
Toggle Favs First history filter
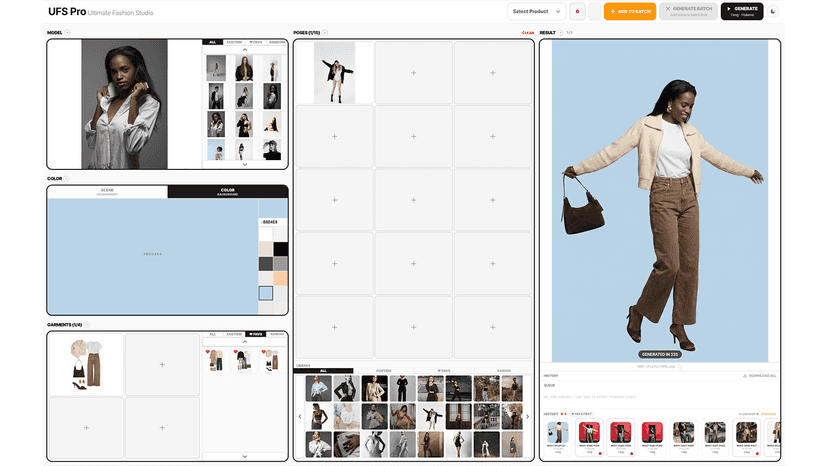click(x=581, y=414)
